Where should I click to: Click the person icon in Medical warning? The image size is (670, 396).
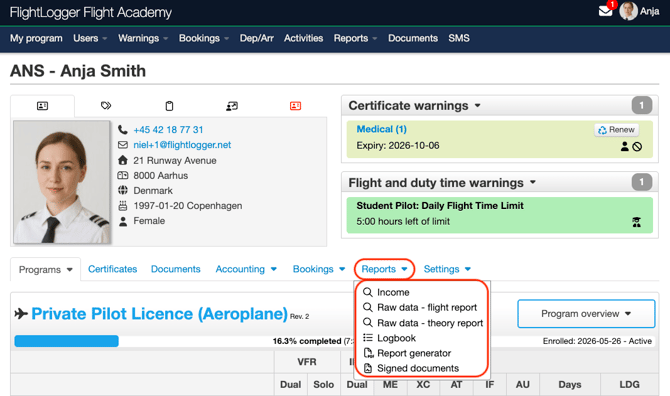point(624,147)
